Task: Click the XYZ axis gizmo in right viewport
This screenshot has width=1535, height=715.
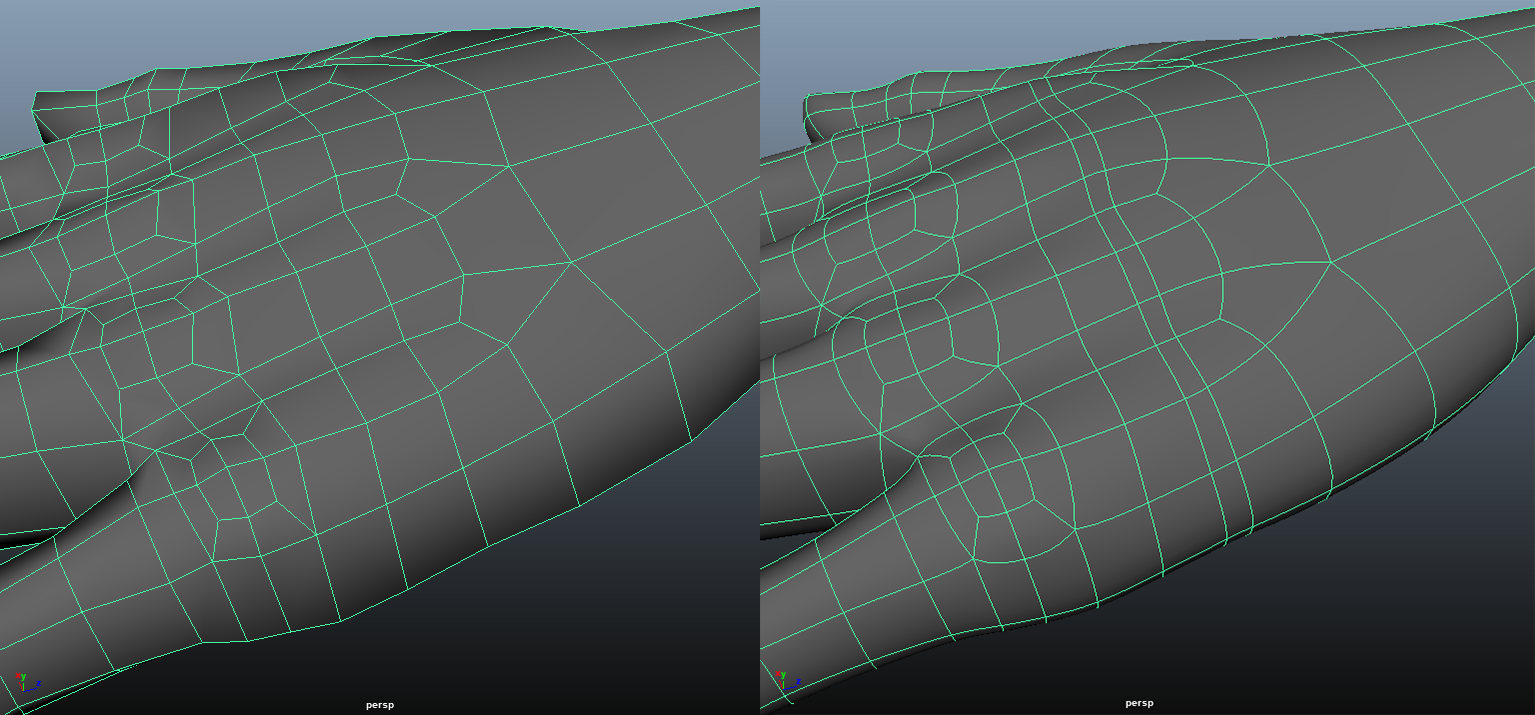Action: 787,683
